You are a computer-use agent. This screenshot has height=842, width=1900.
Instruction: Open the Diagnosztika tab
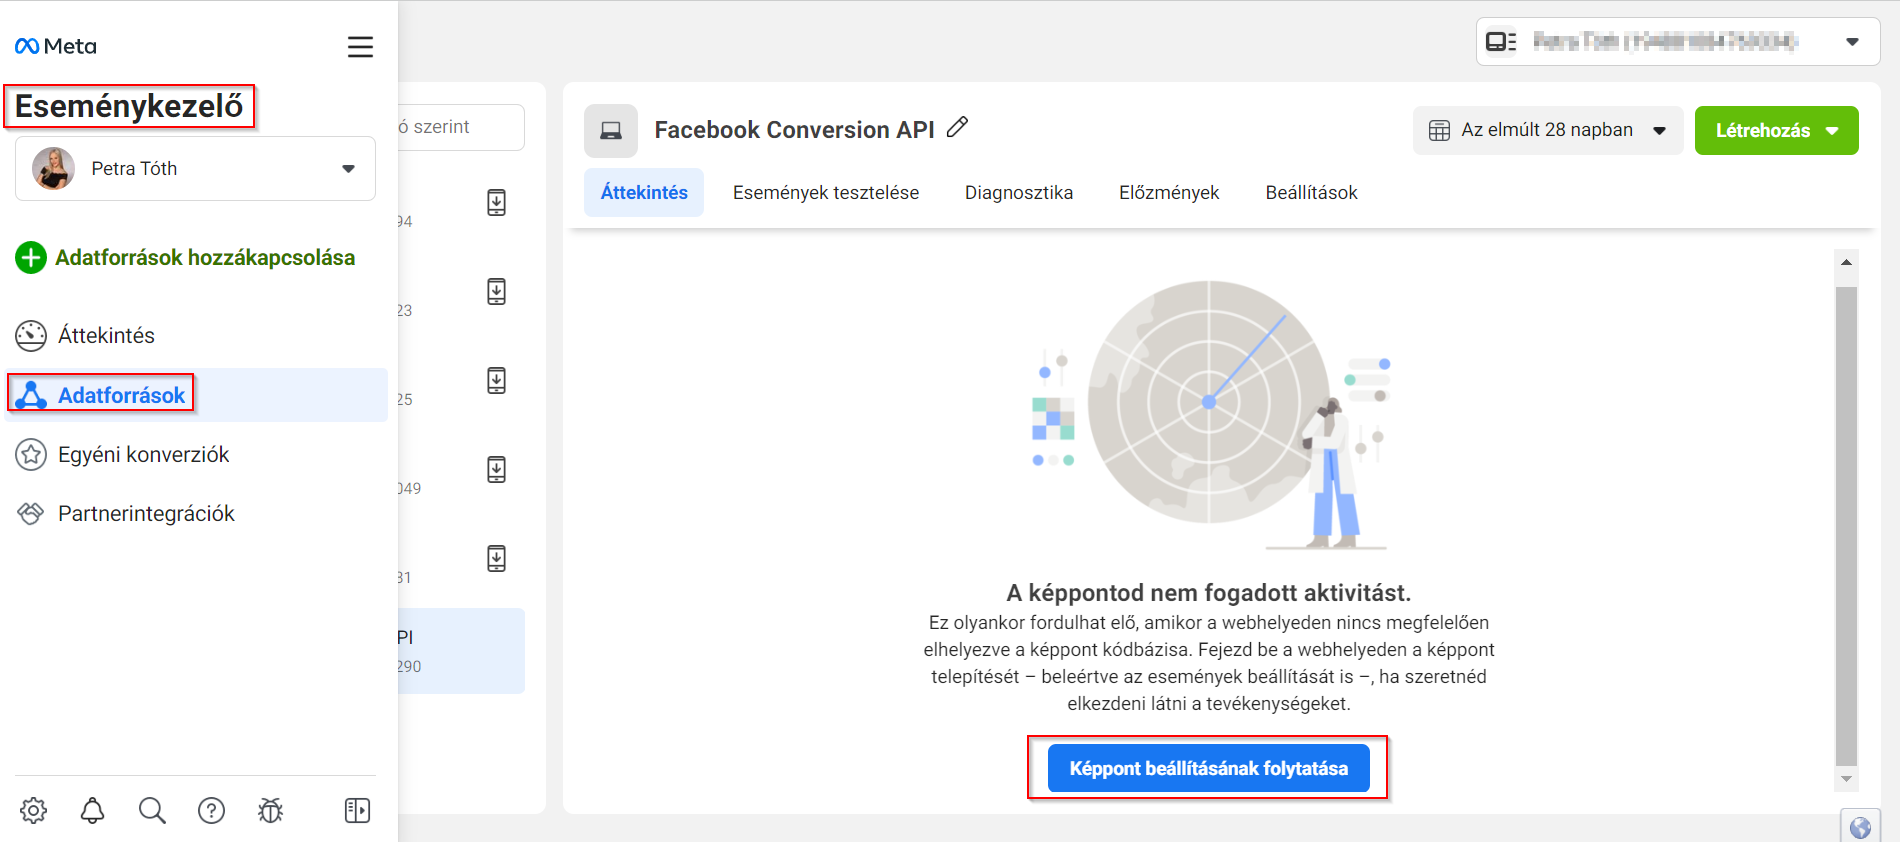1019,193
